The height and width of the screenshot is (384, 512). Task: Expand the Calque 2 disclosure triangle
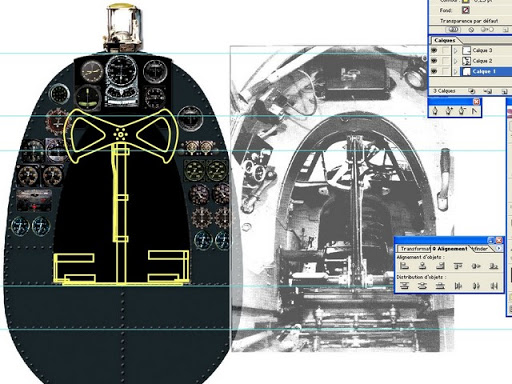[x=455, y=61]
